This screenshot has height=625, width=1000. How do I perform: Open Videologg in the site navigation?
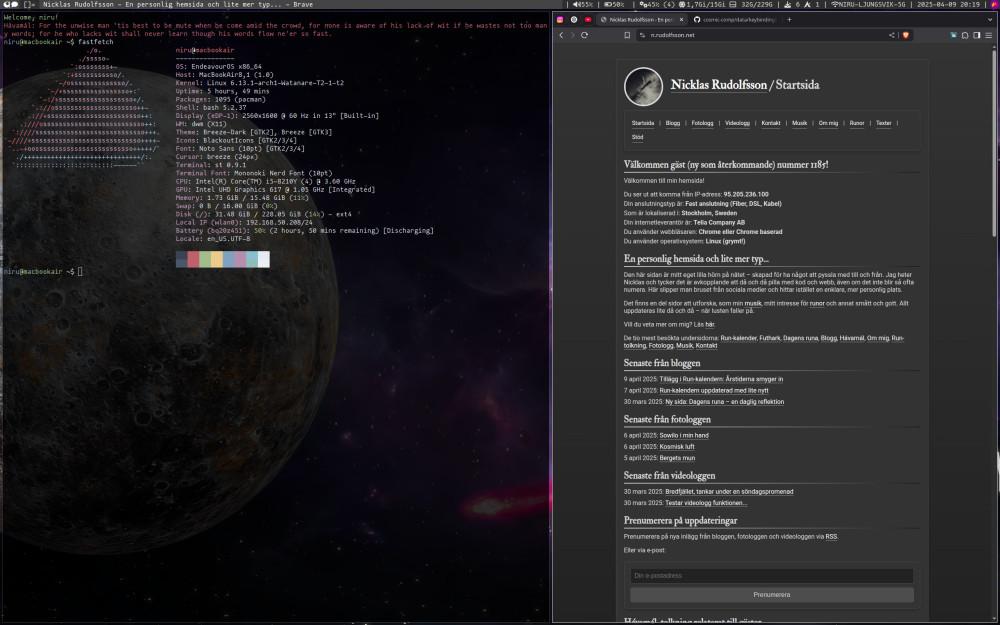pyautogui.click(x=737, y=123)
